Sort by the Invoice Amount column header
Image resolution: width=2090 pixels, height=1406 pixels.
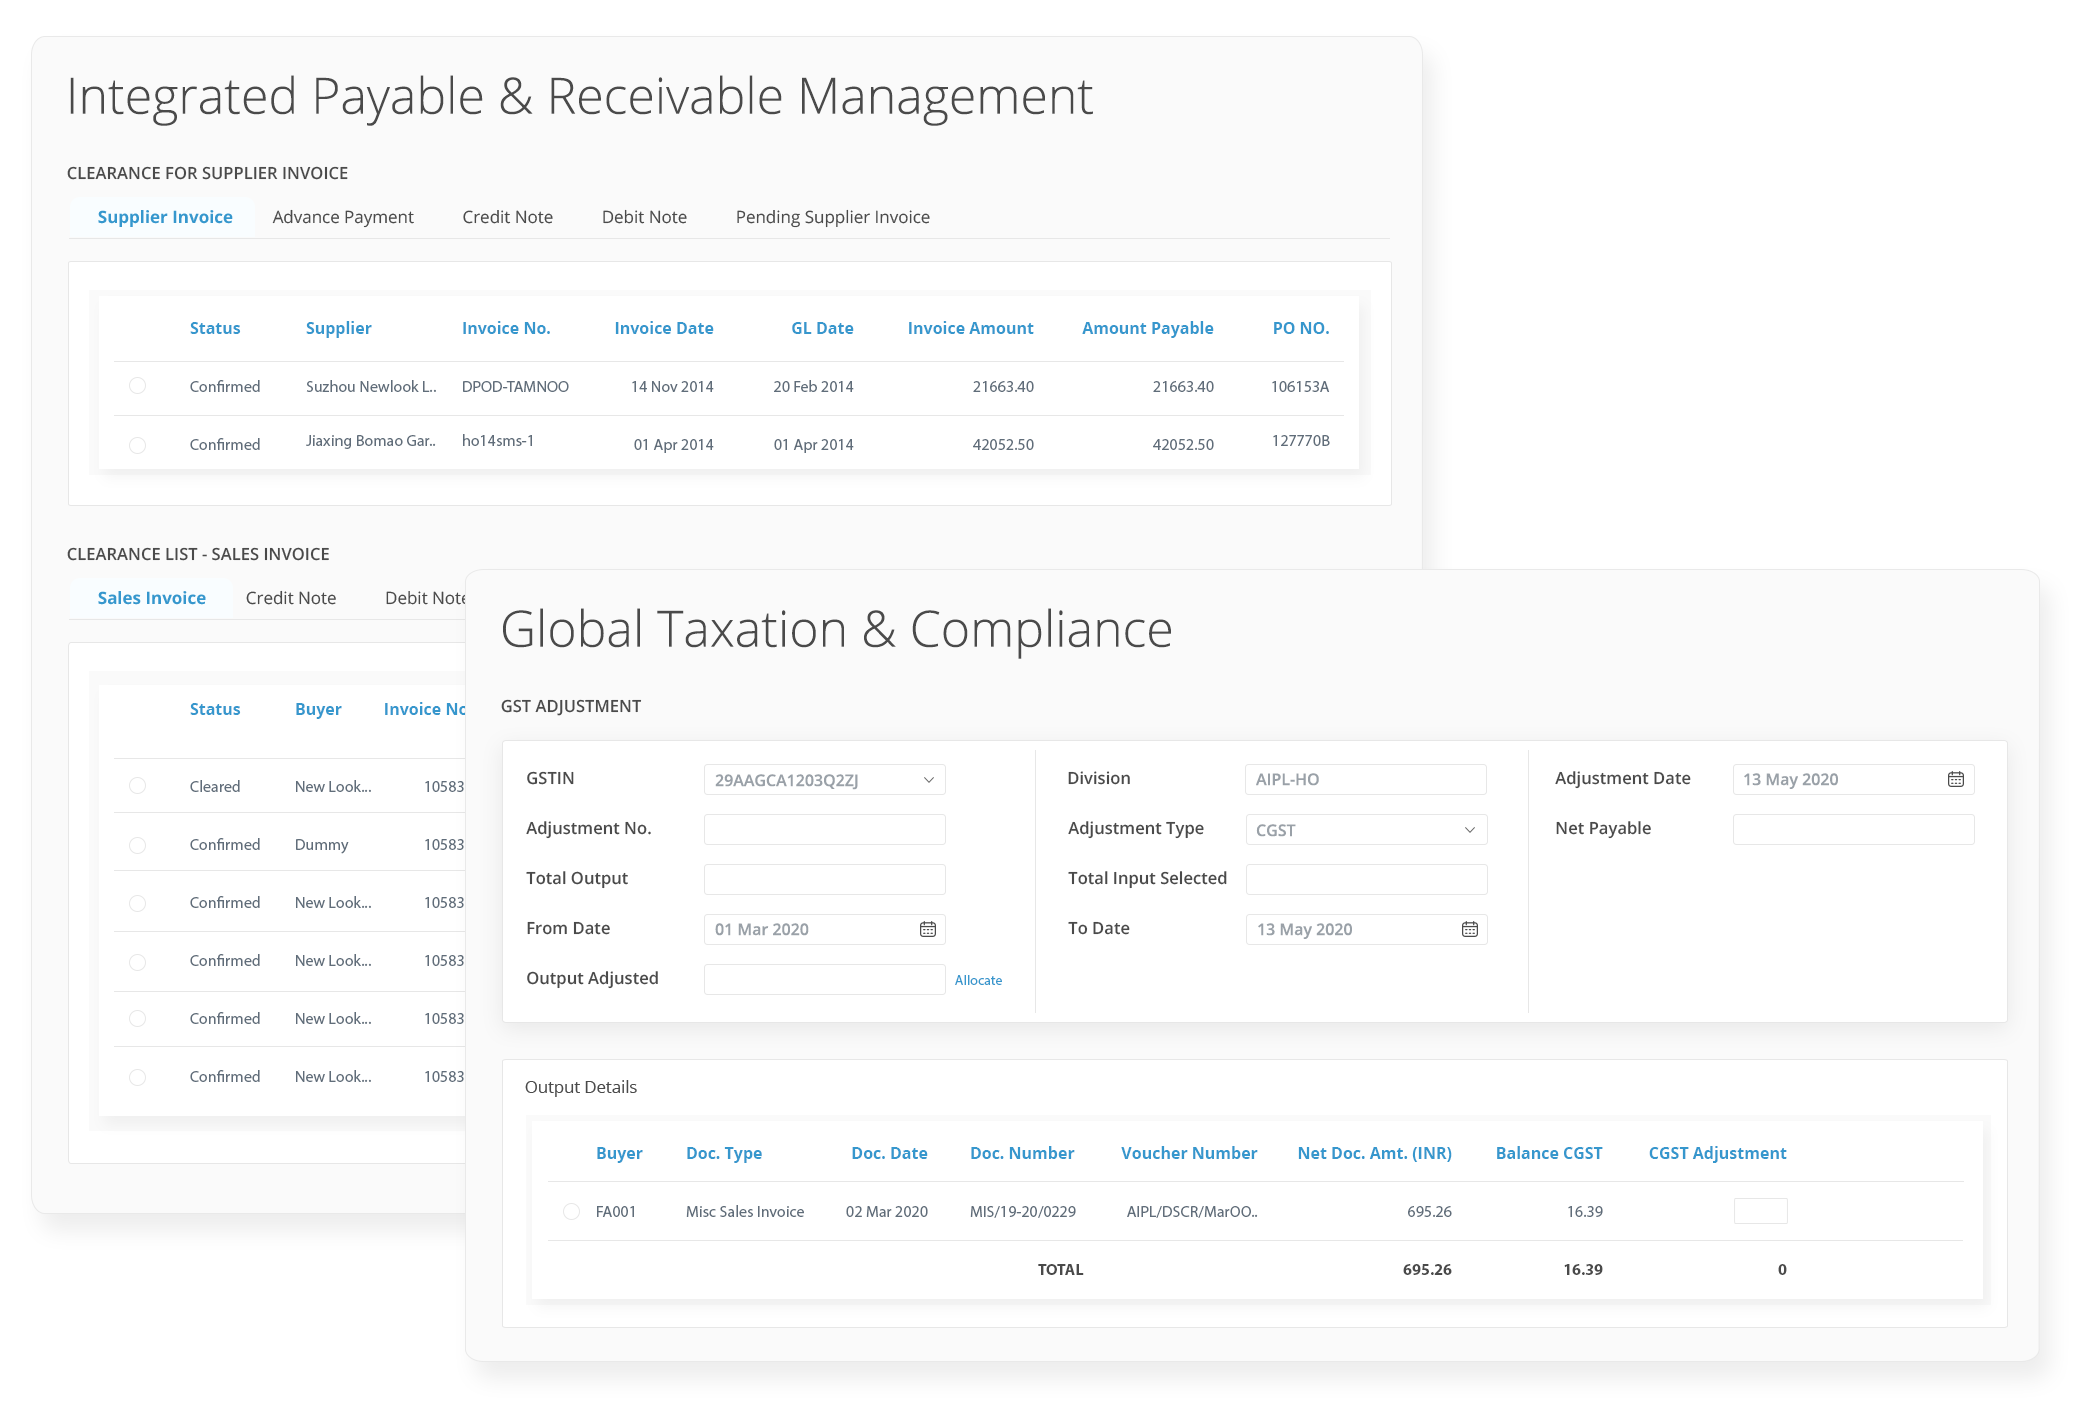(970, 327)
